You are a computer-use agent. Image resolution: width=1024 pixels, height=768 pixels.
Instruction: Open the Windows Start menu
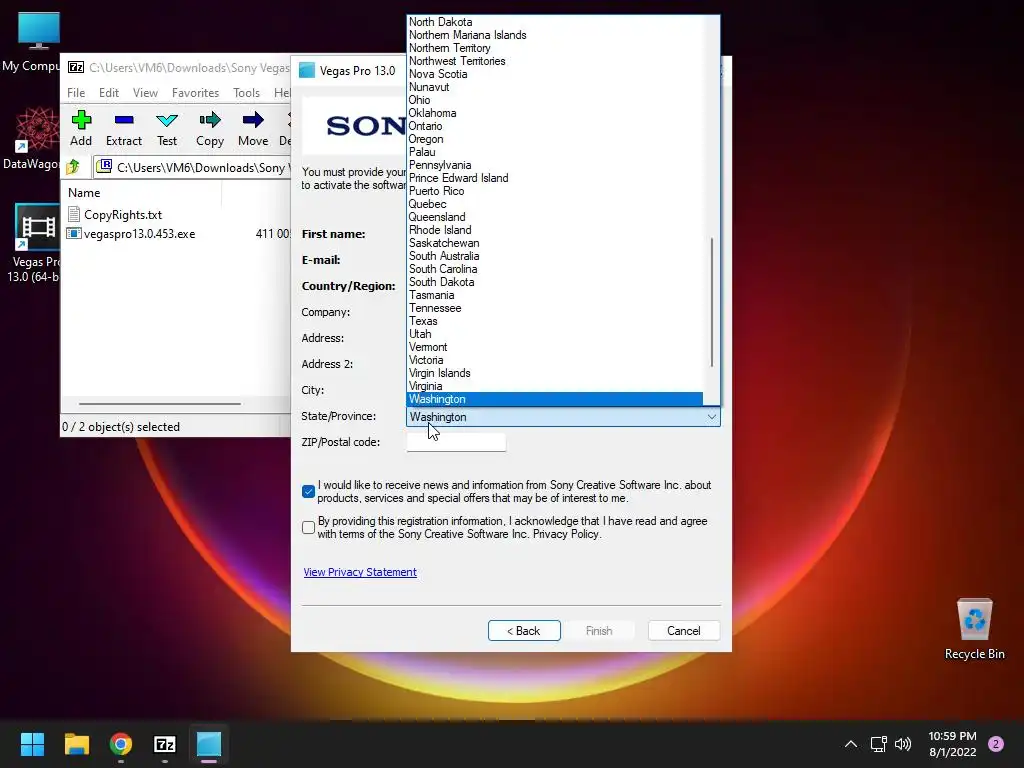32,744
